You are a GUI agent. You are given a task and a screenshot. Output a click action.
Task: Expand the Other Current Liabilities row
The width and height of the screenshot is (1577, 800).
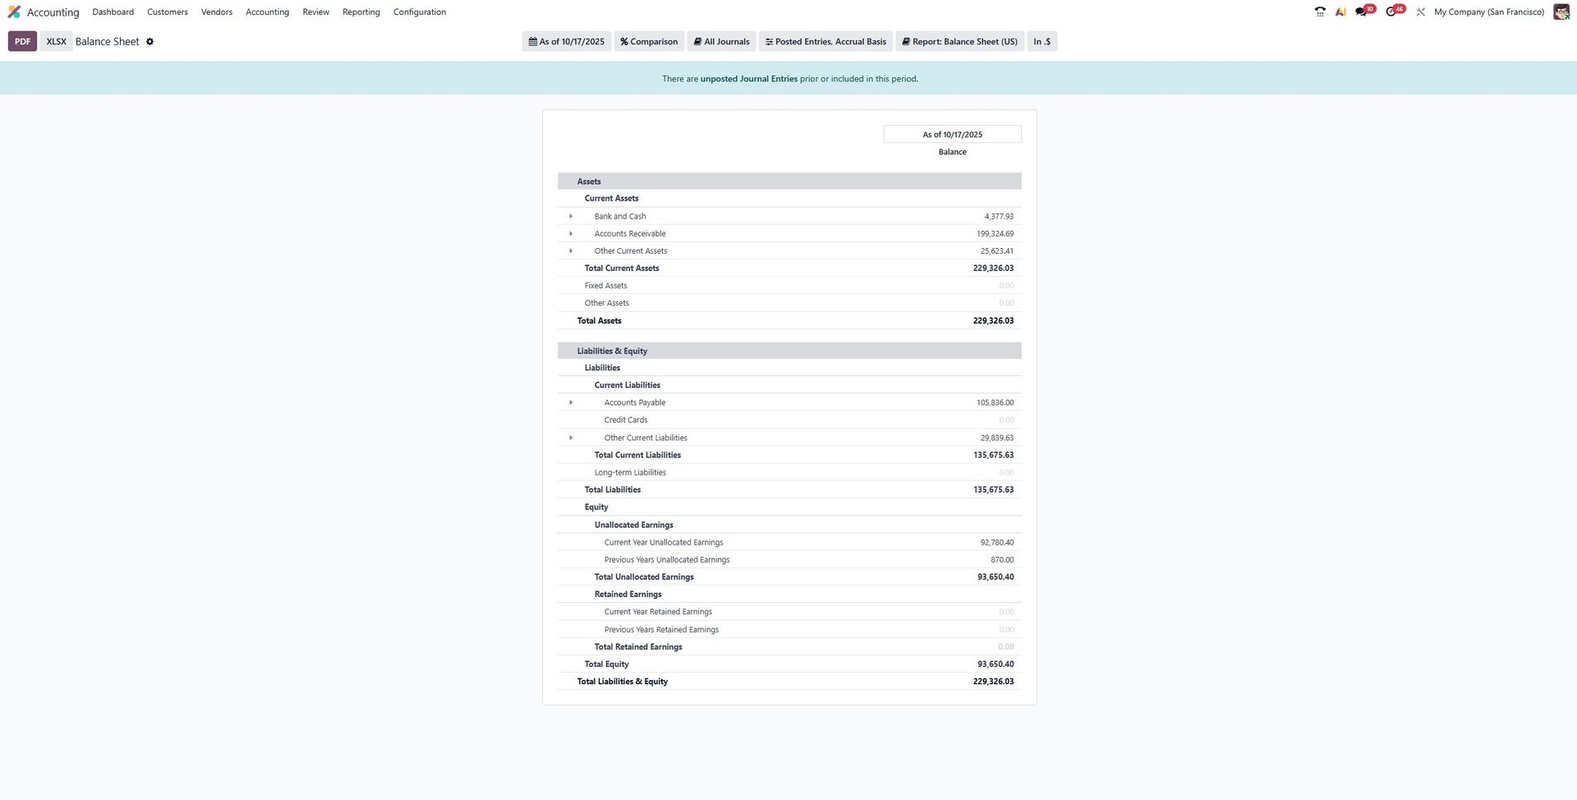pos(571,438)
